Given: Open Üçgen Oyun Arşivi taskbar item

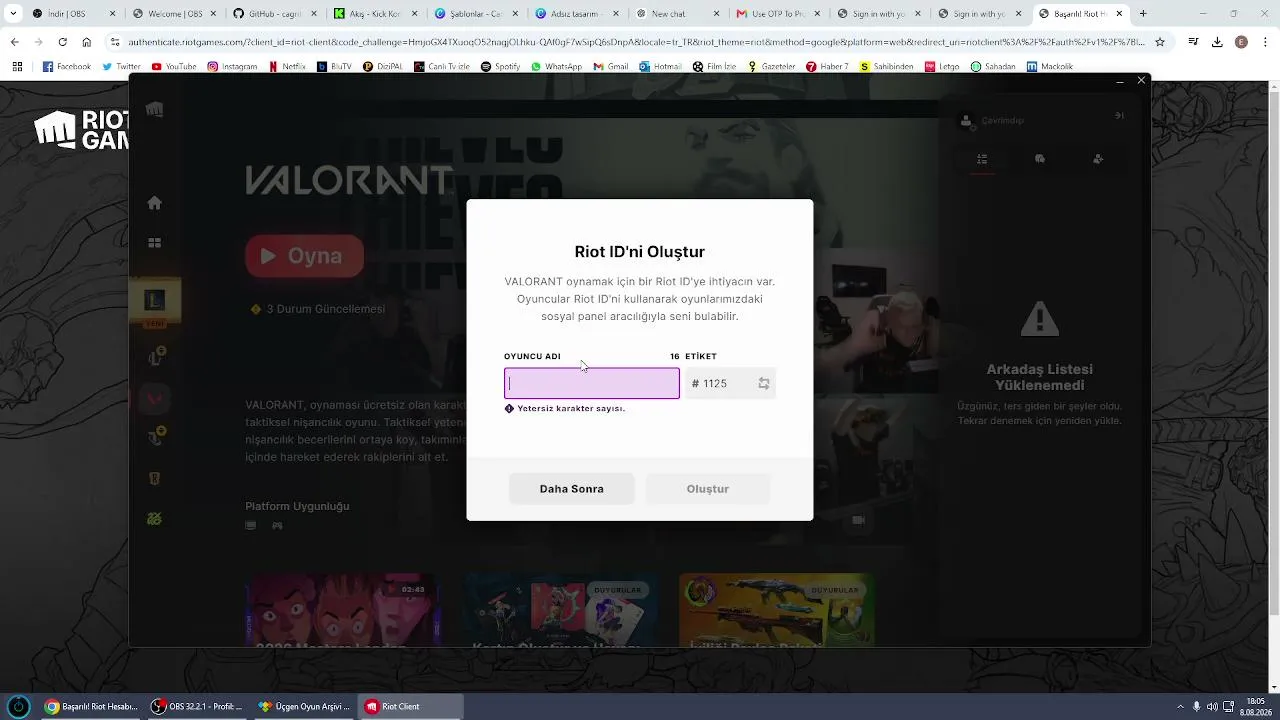Looking at the screenshot, I should [x=304, y=707].
